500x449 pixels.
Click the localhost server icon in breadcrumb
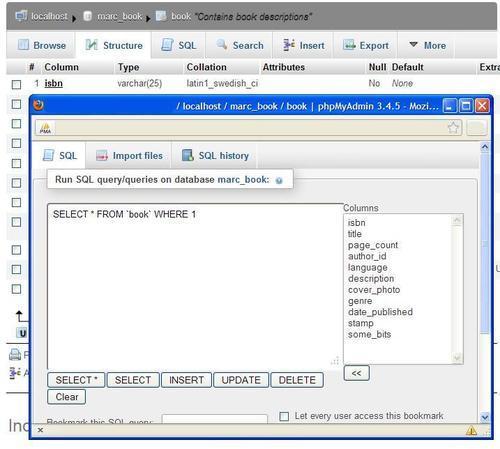[21, 16]
